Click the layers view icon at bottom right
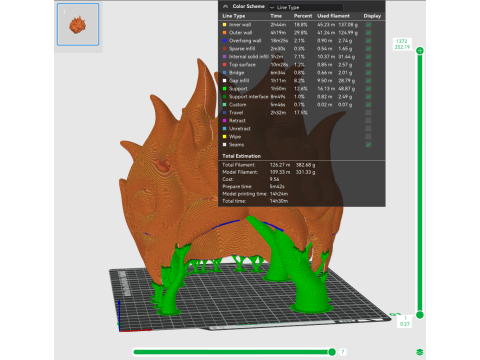This screenshot has height=360, width=480. 420,352
